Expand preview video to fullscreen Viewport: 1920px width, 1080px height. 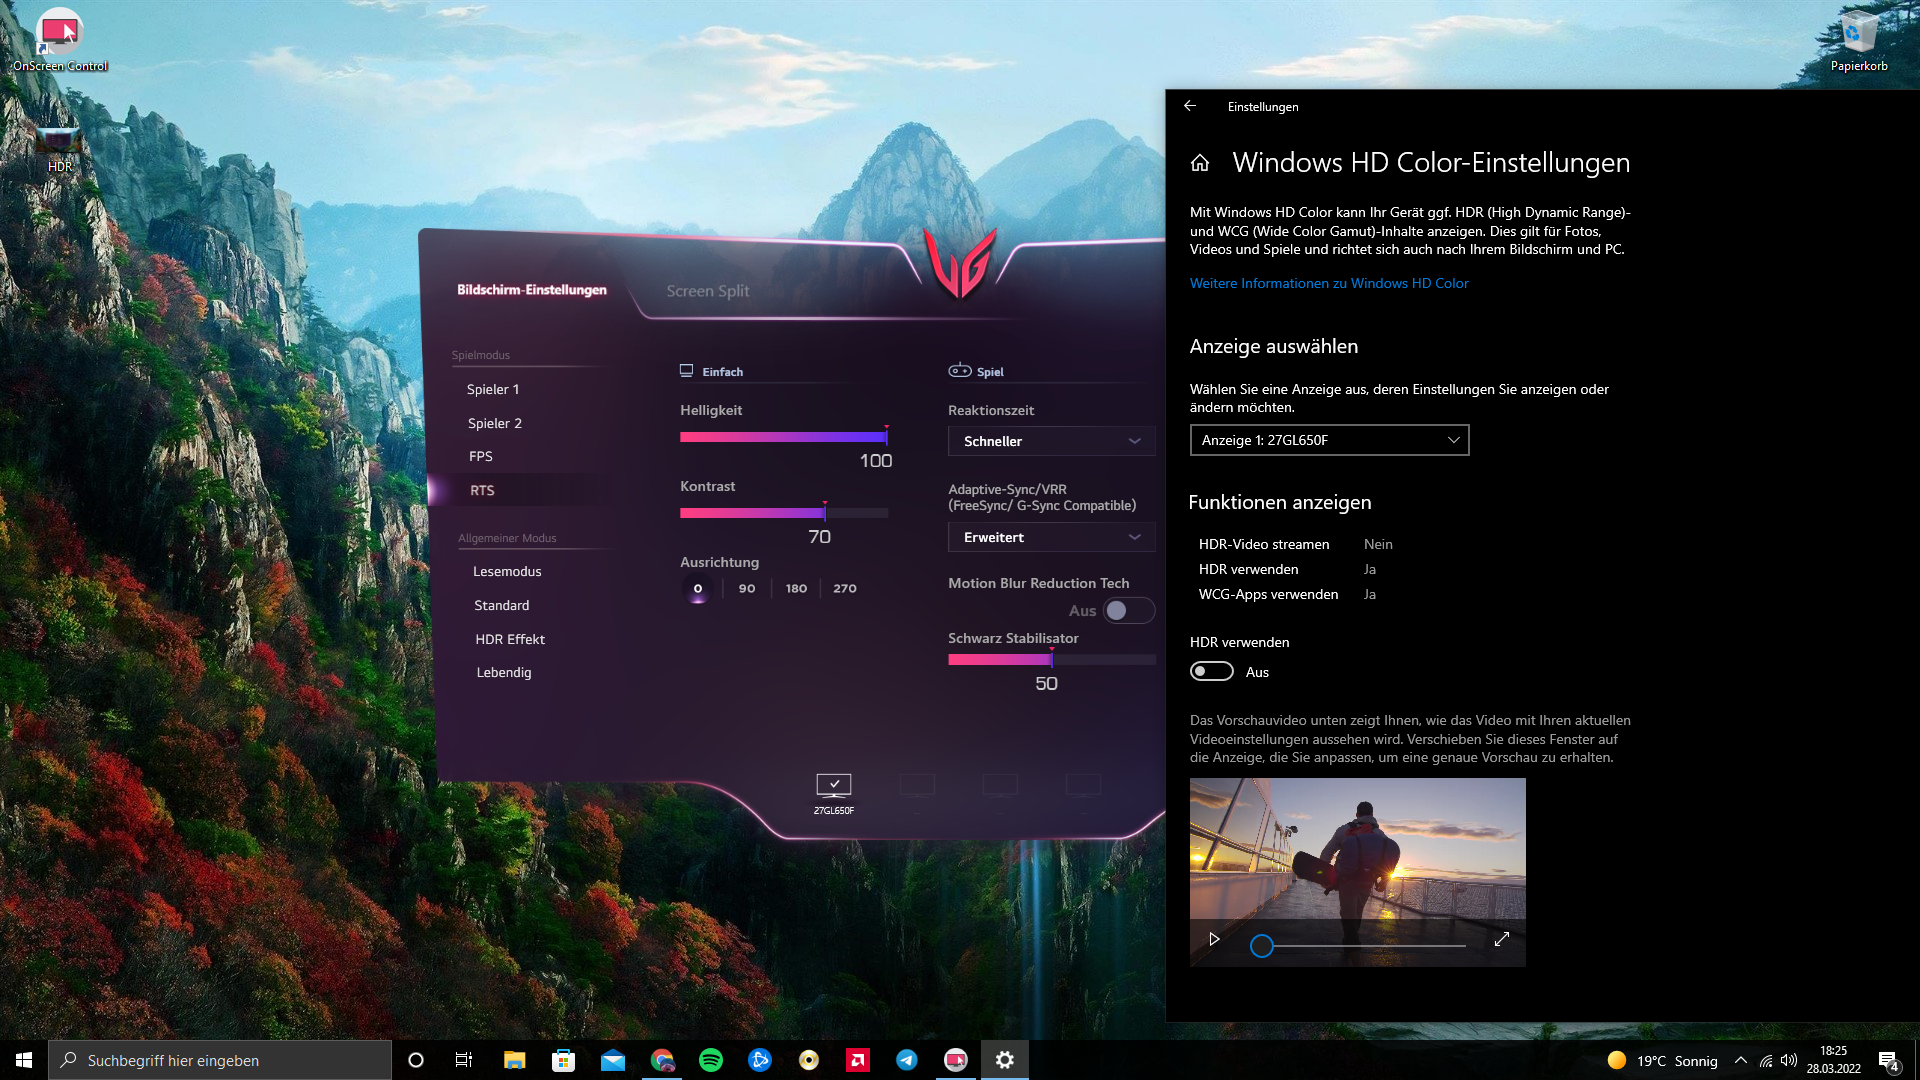coord(1501,940)
